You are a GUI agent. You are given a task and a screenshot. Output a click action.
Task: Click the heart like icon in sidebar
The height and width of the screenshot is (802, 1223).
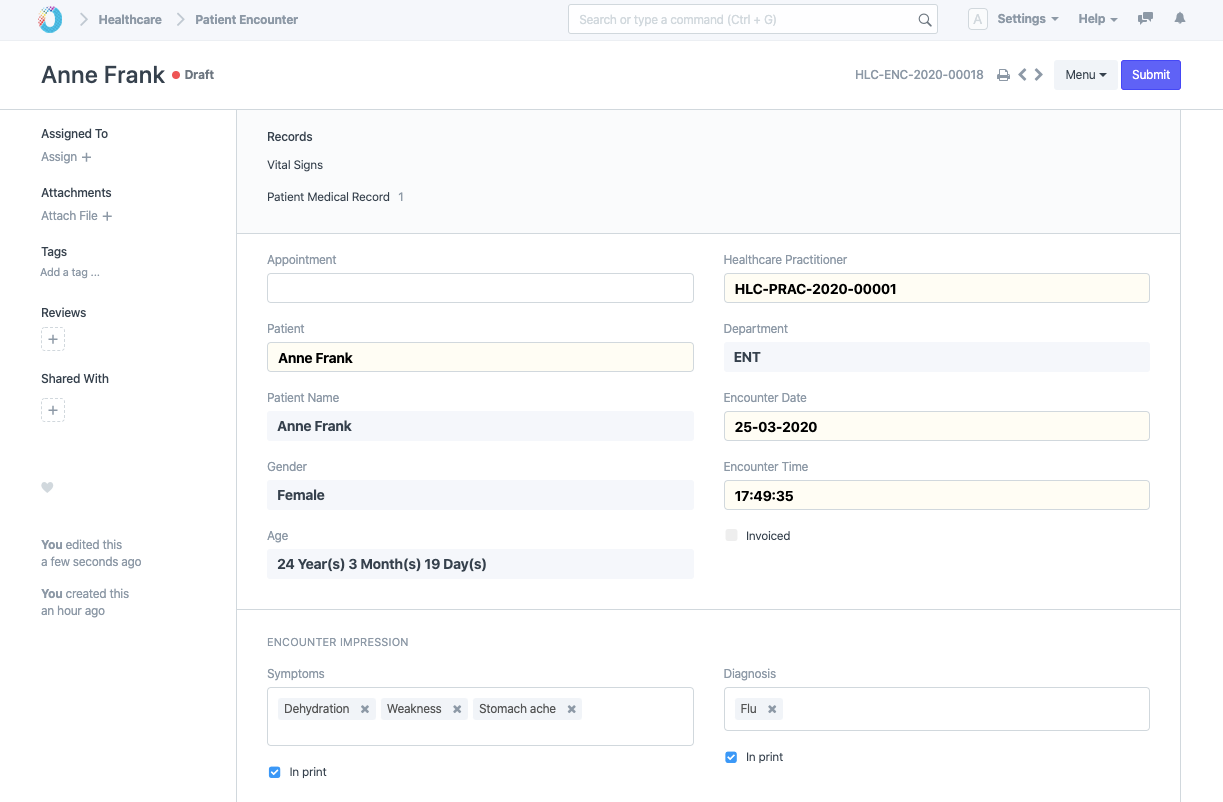(x=47, y=488)
